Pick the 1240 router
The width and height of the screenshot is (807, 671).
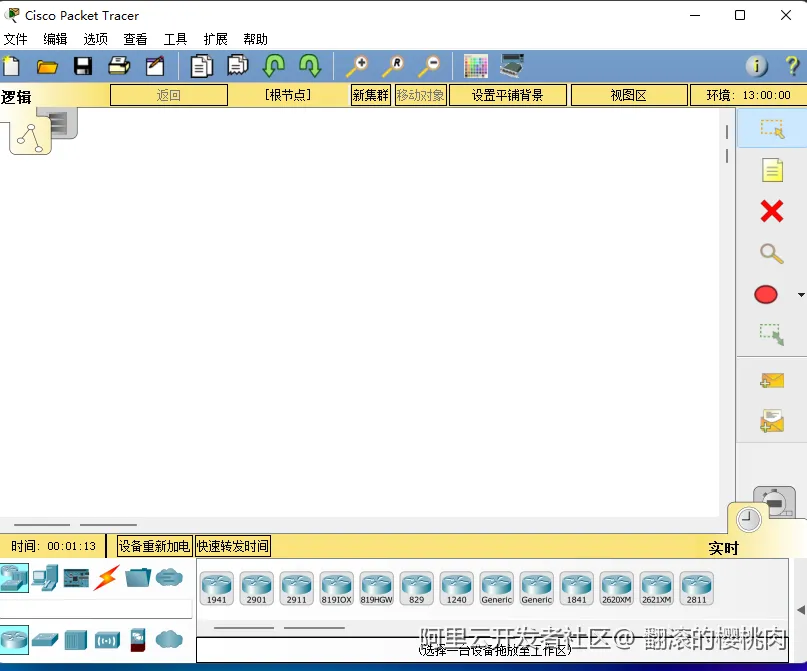(x=457, y=588)
